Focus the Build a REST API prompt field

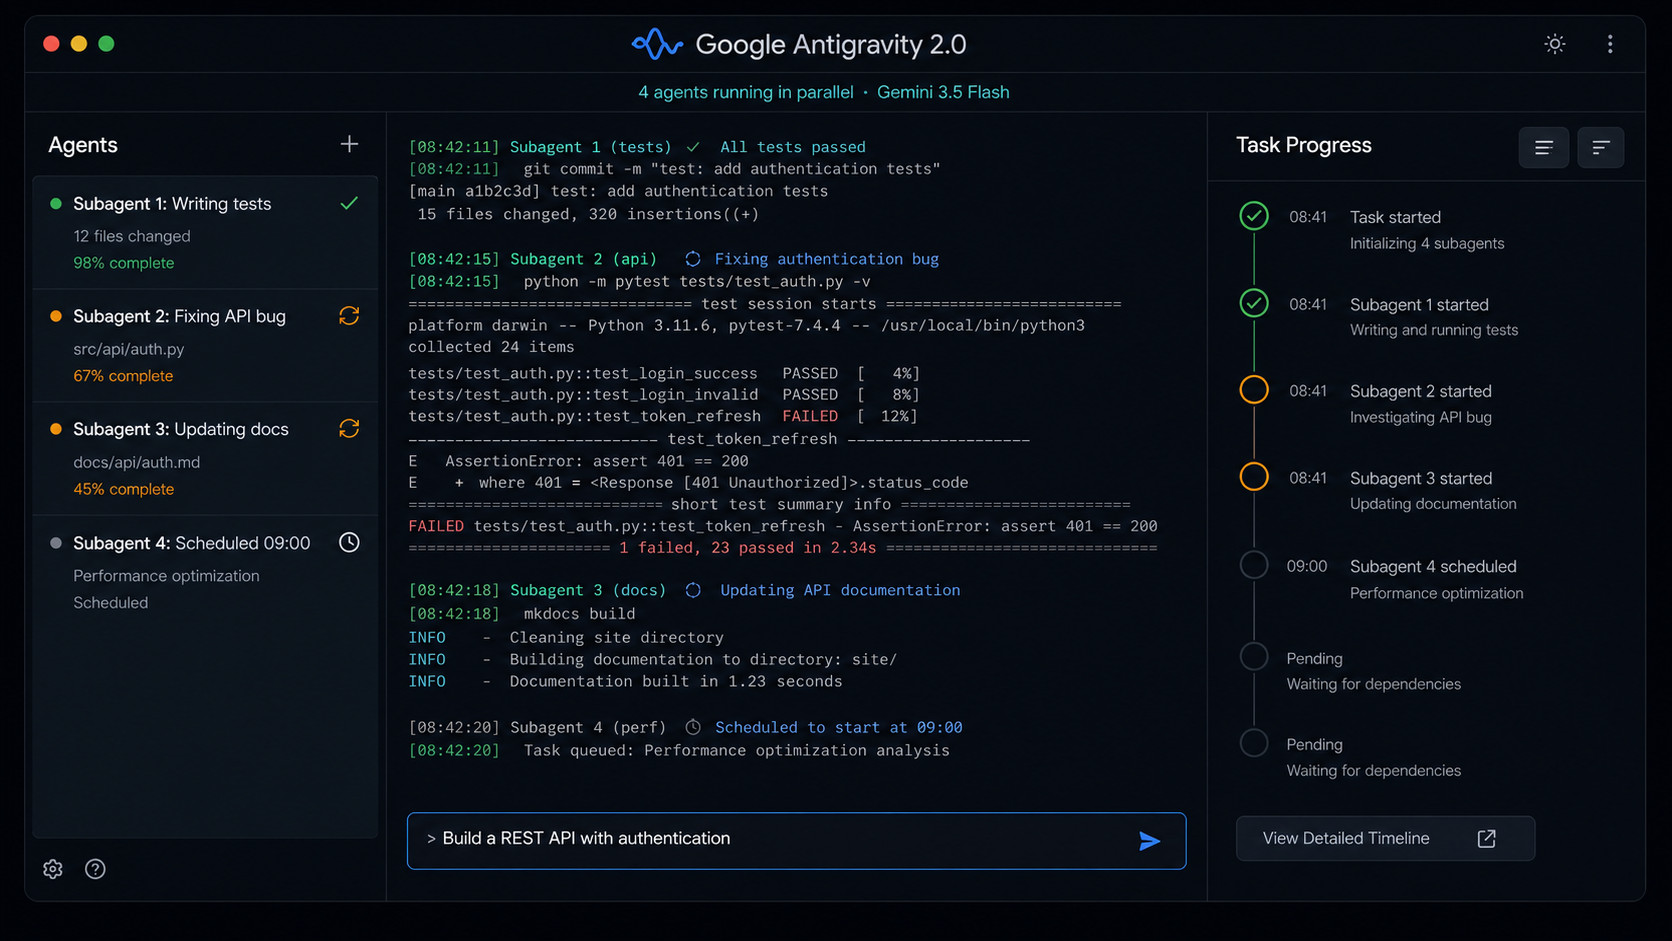click(796, 841)
